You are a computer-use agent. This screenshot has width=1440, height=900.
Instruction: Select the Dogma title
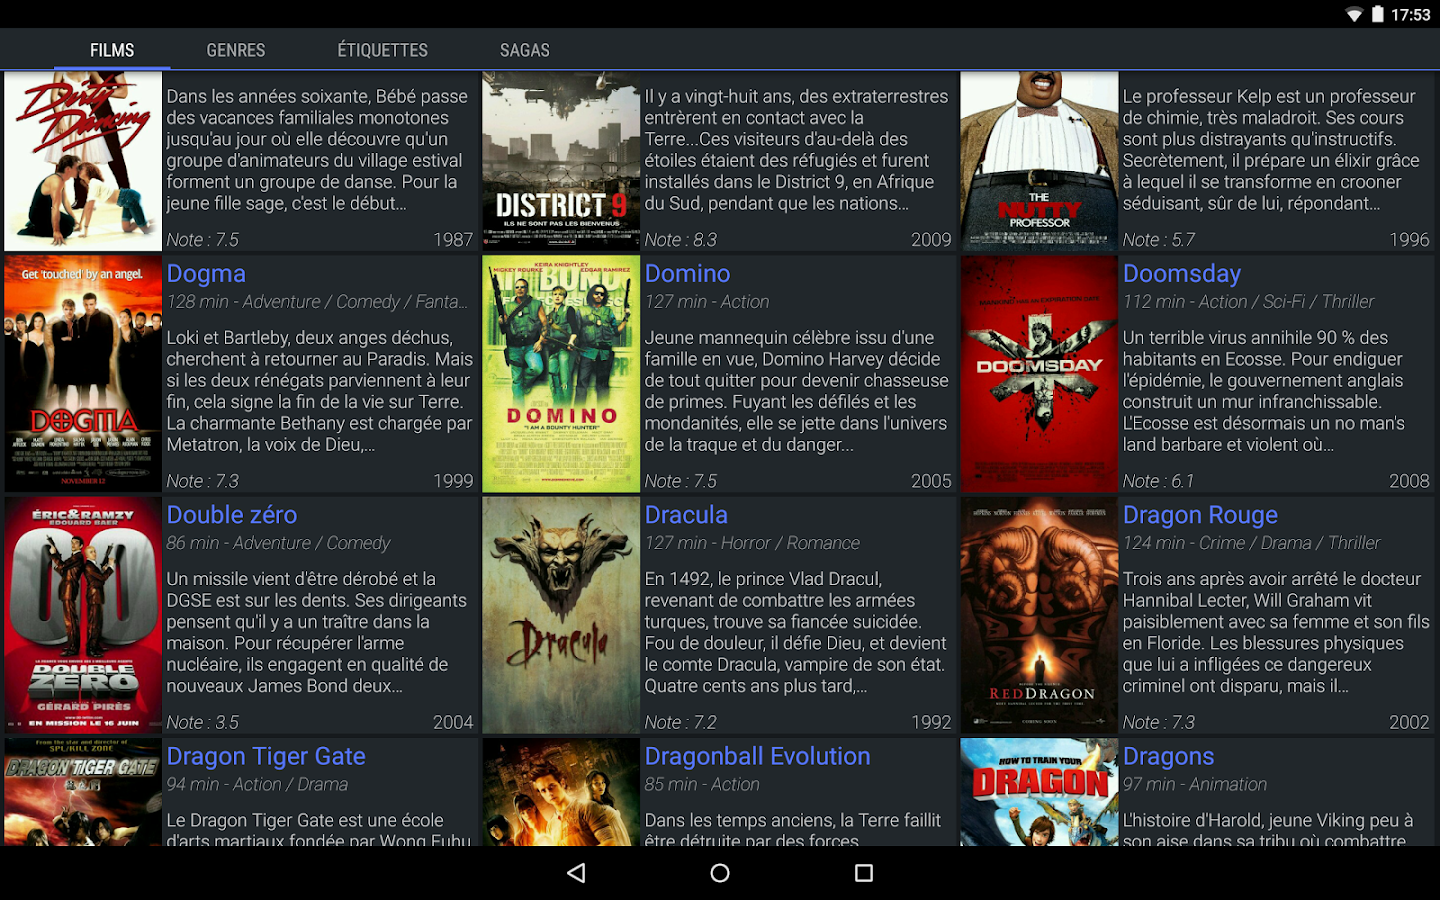[206, 274]
